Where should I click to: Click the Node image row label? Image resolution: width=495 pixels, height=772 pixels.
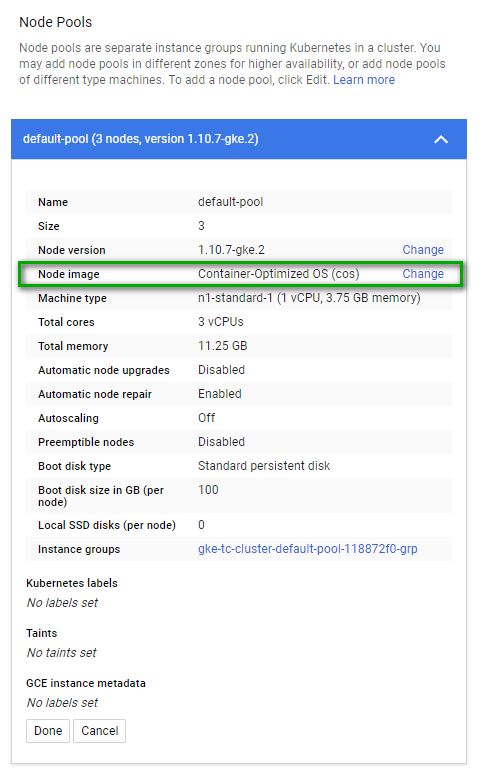pos(68,274)
